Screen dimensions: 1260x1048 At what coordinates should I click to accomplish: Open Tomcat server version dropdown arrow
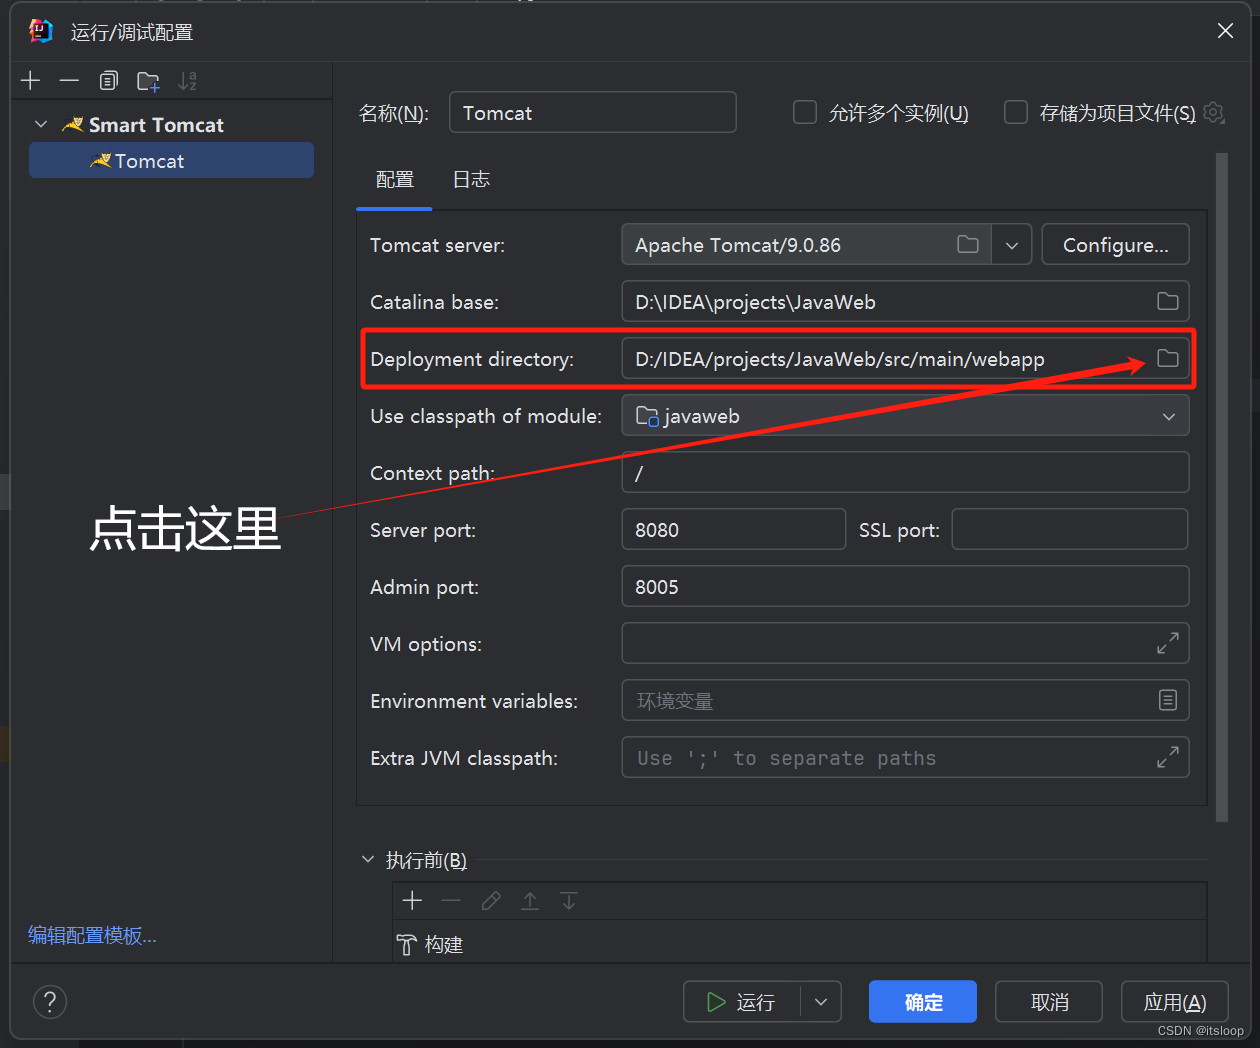(x=1012, y=245)
